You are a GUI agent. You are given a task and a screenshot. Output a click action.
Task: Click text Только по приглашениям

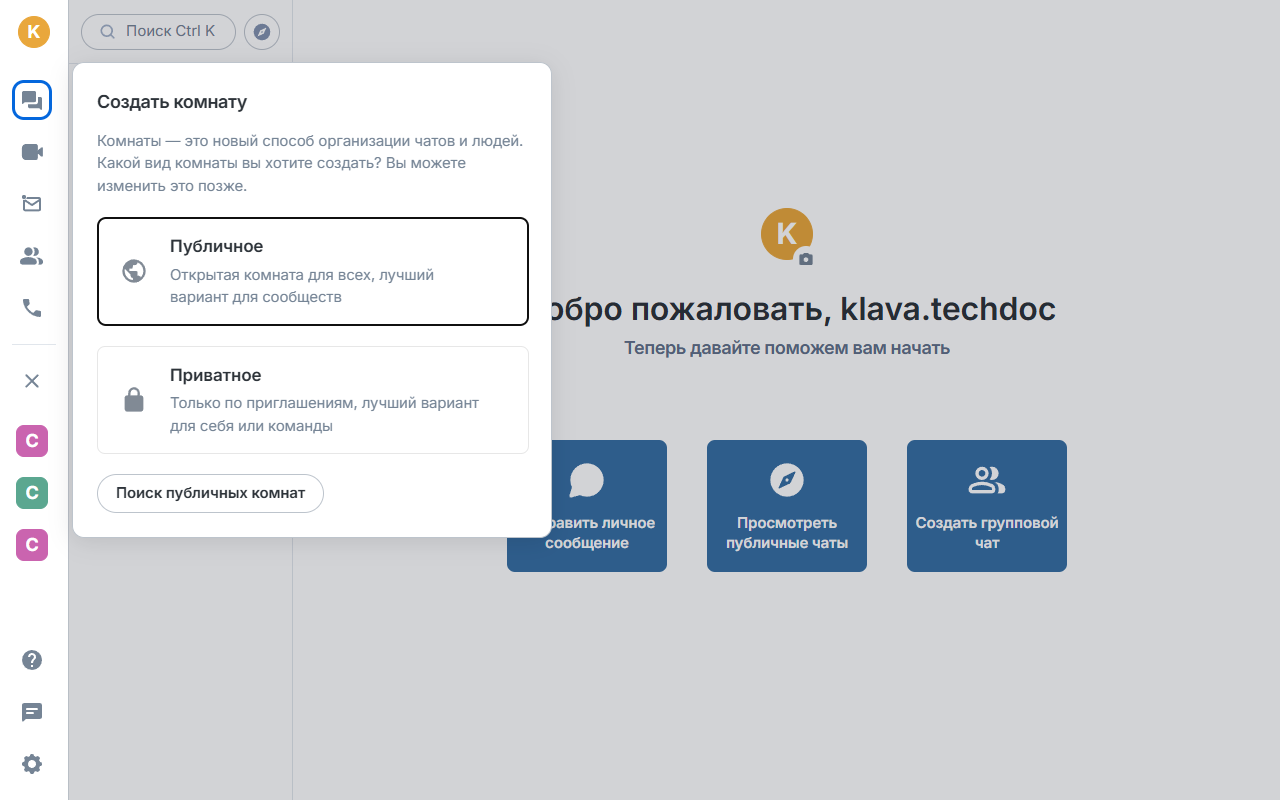click(263, 403)
